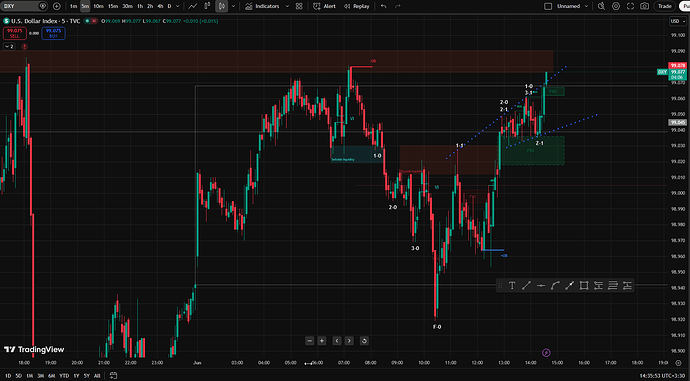The height and width of the screenshot is (381, 690).
Task: Click the BUY 99.075 button
Action: tap(53, 33)
